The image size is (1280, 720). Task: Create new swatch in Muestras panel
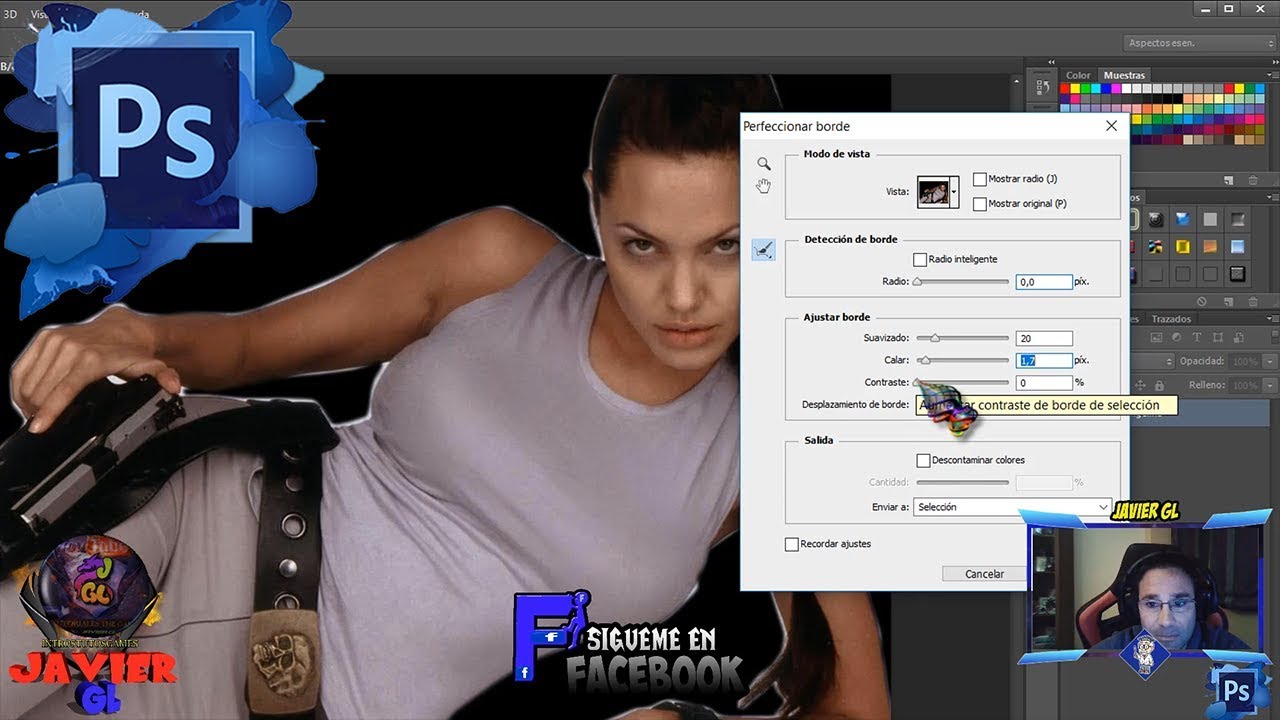[1229, 180]
